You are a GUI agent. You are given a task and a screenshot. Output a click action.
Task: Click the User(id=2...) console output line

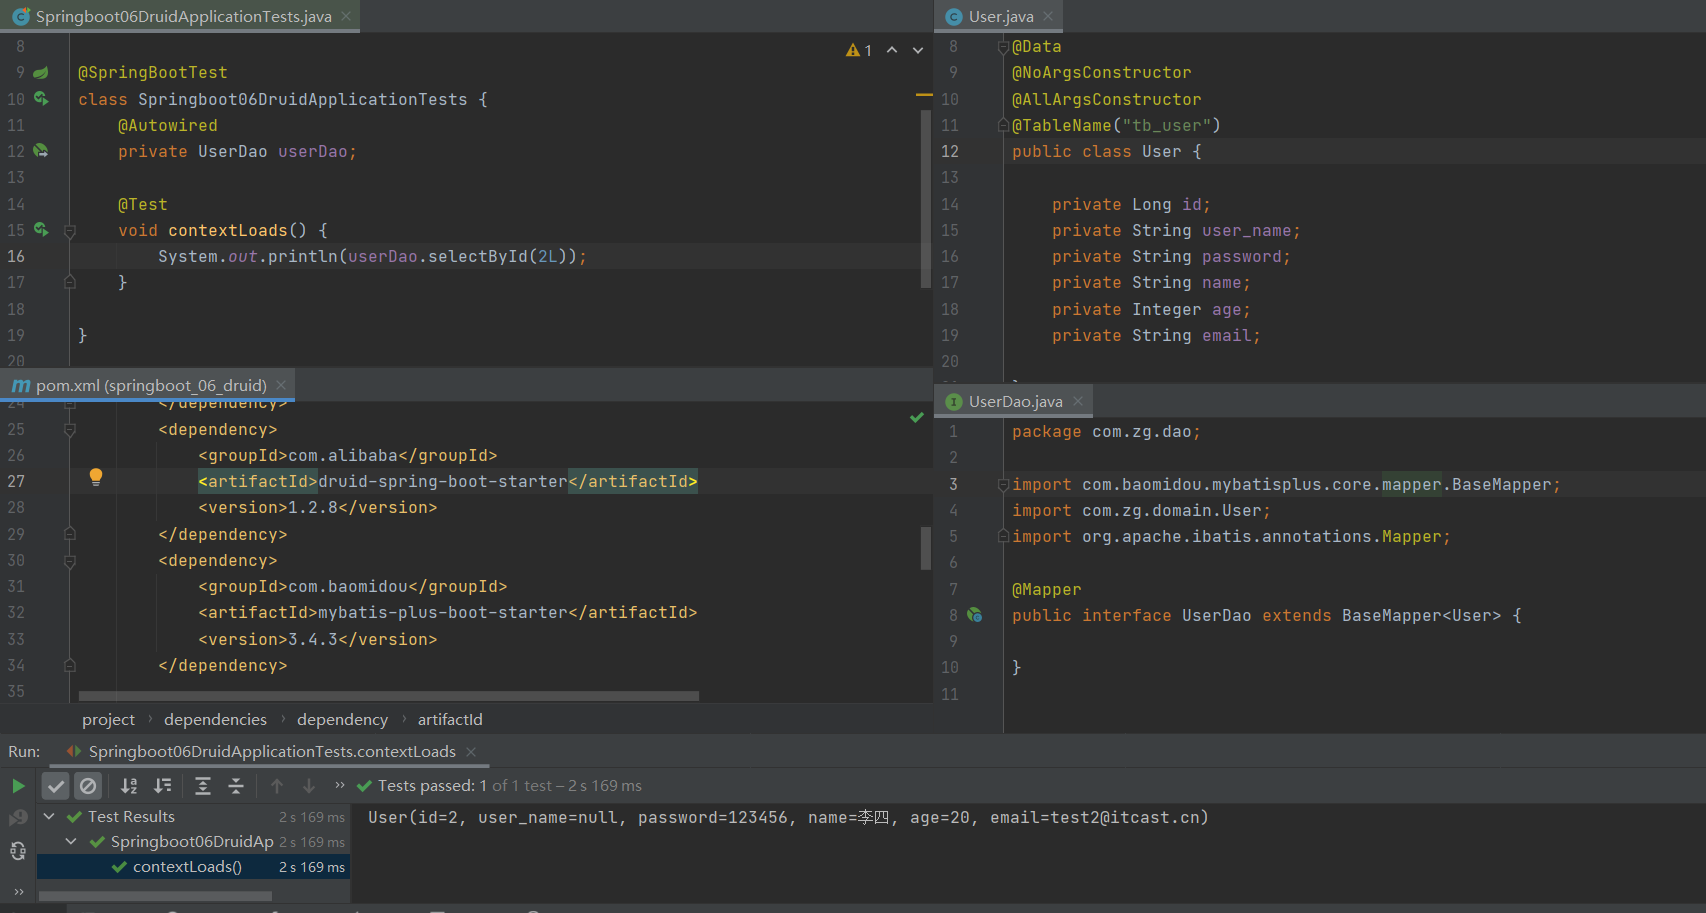[788, 817]
